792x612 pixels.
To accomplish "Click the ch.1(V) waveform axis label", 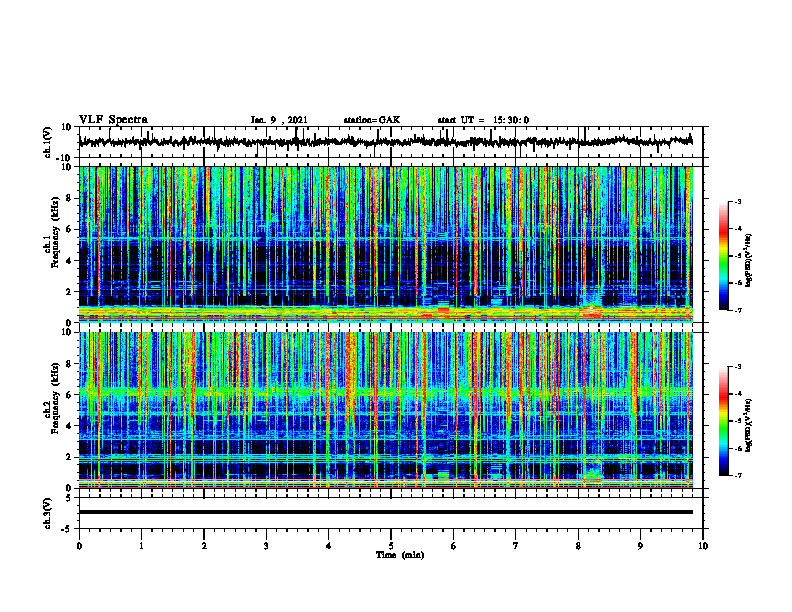I will 48,142.
